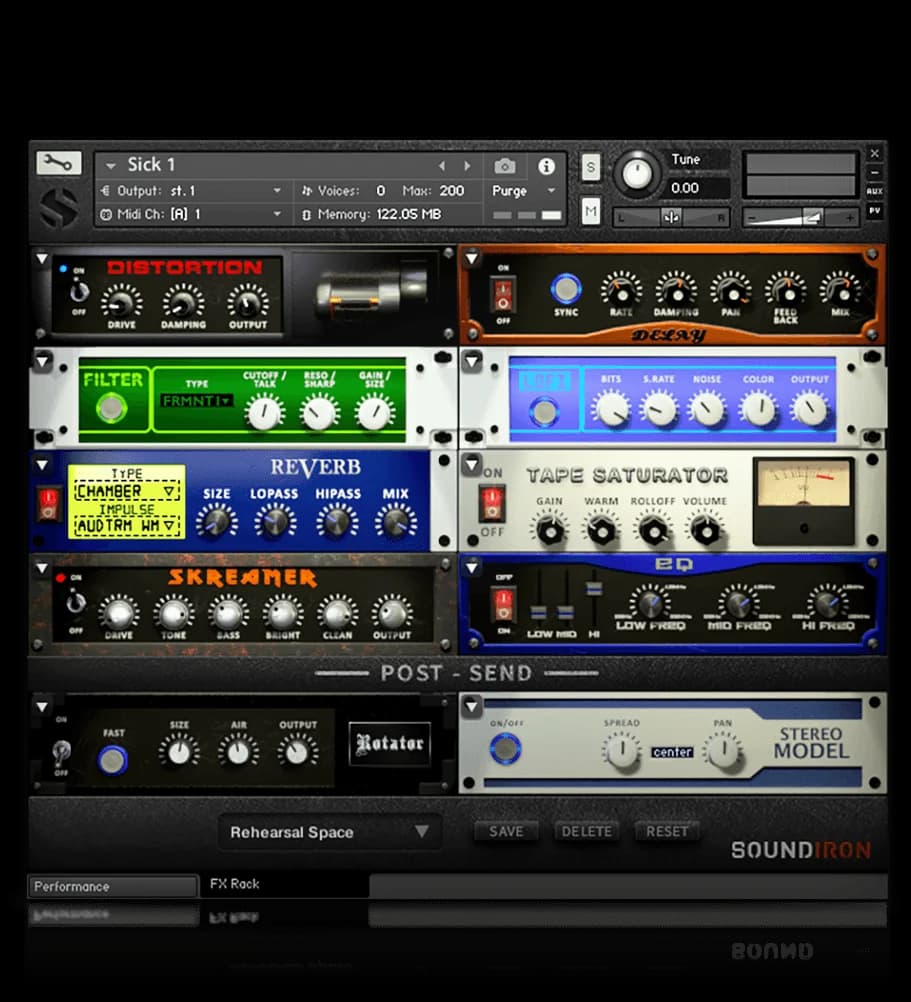Screen dimensions: 911x1002
Task: Click the RESET button
Action: 667,831
